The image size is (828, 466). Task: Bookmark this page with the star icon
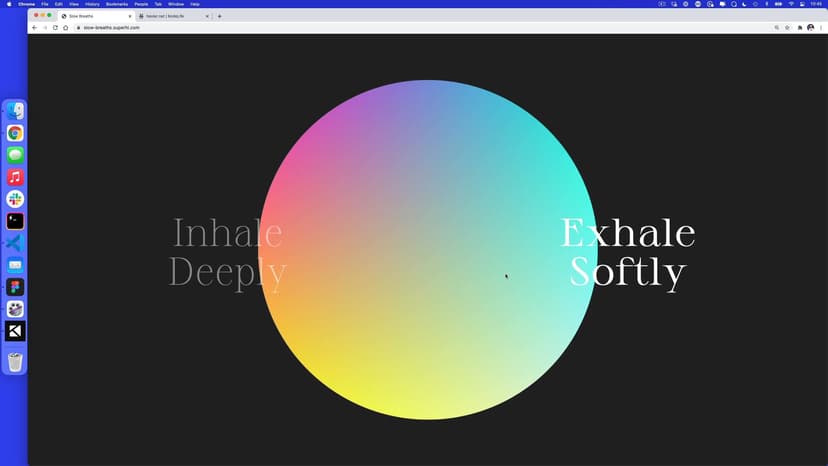click(x=788, y=27)
